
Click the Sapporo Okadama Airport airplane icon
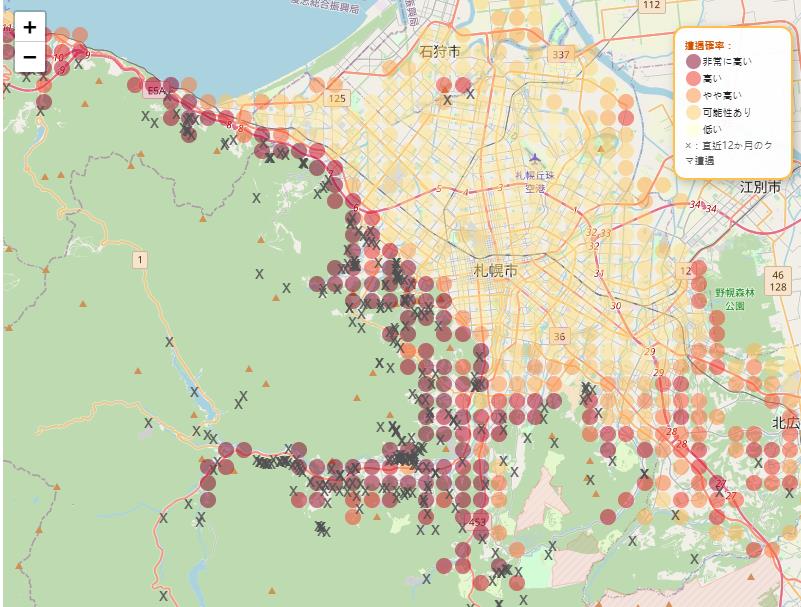(535, 158)
